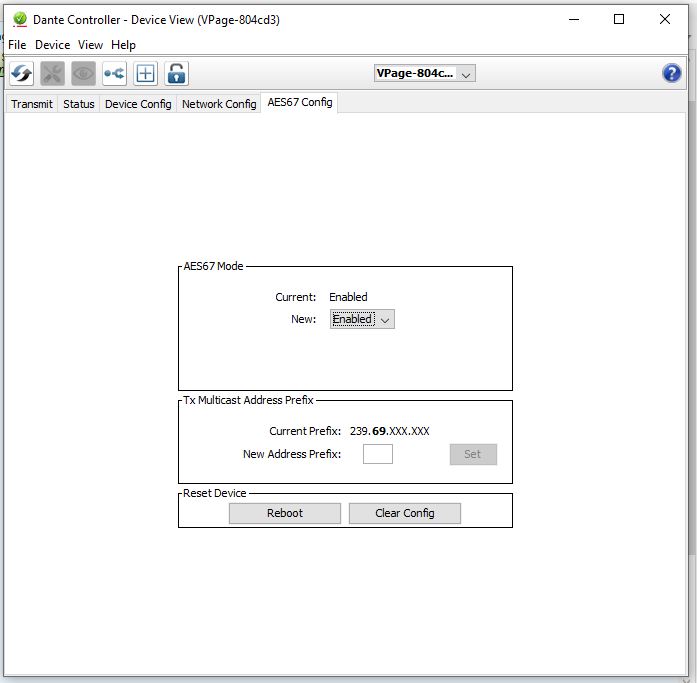Image resolution: width=697 pixels, height=683 pixels.
Task: Minimize the Dante Controller window
Action: pos(574,20)
